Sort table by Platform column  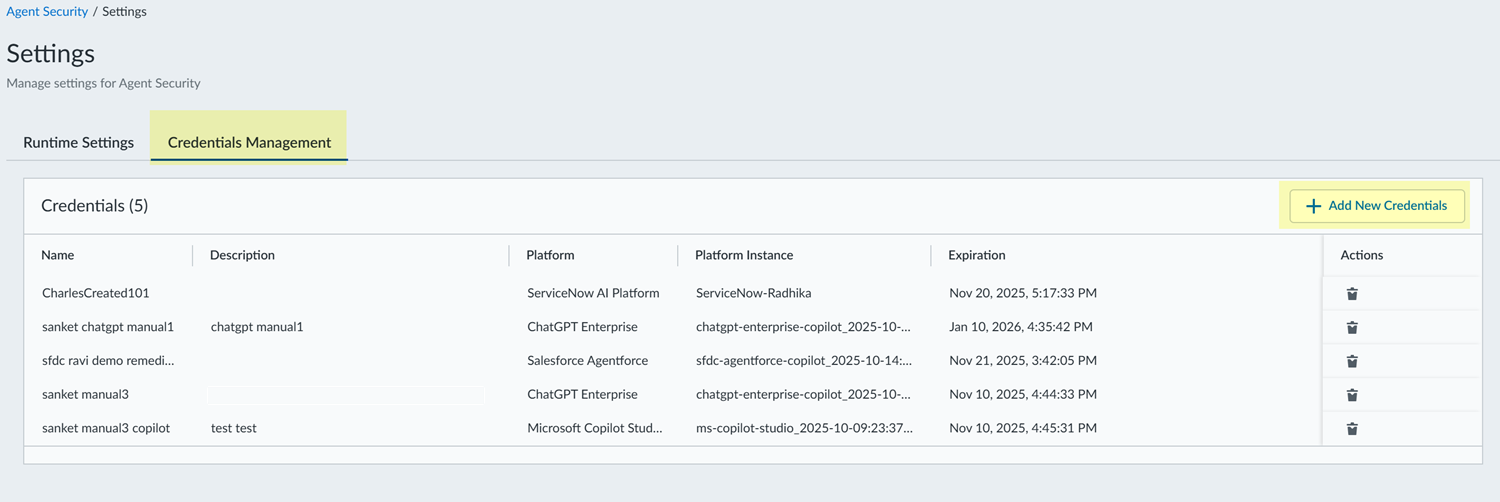click(550, 255)
